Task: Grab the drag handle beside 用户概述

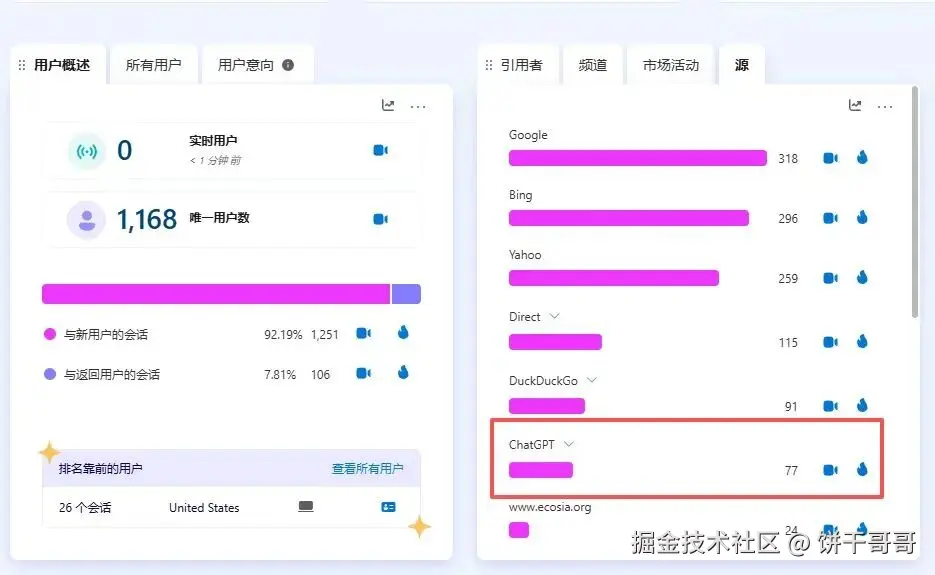Action: click(22, 65)
